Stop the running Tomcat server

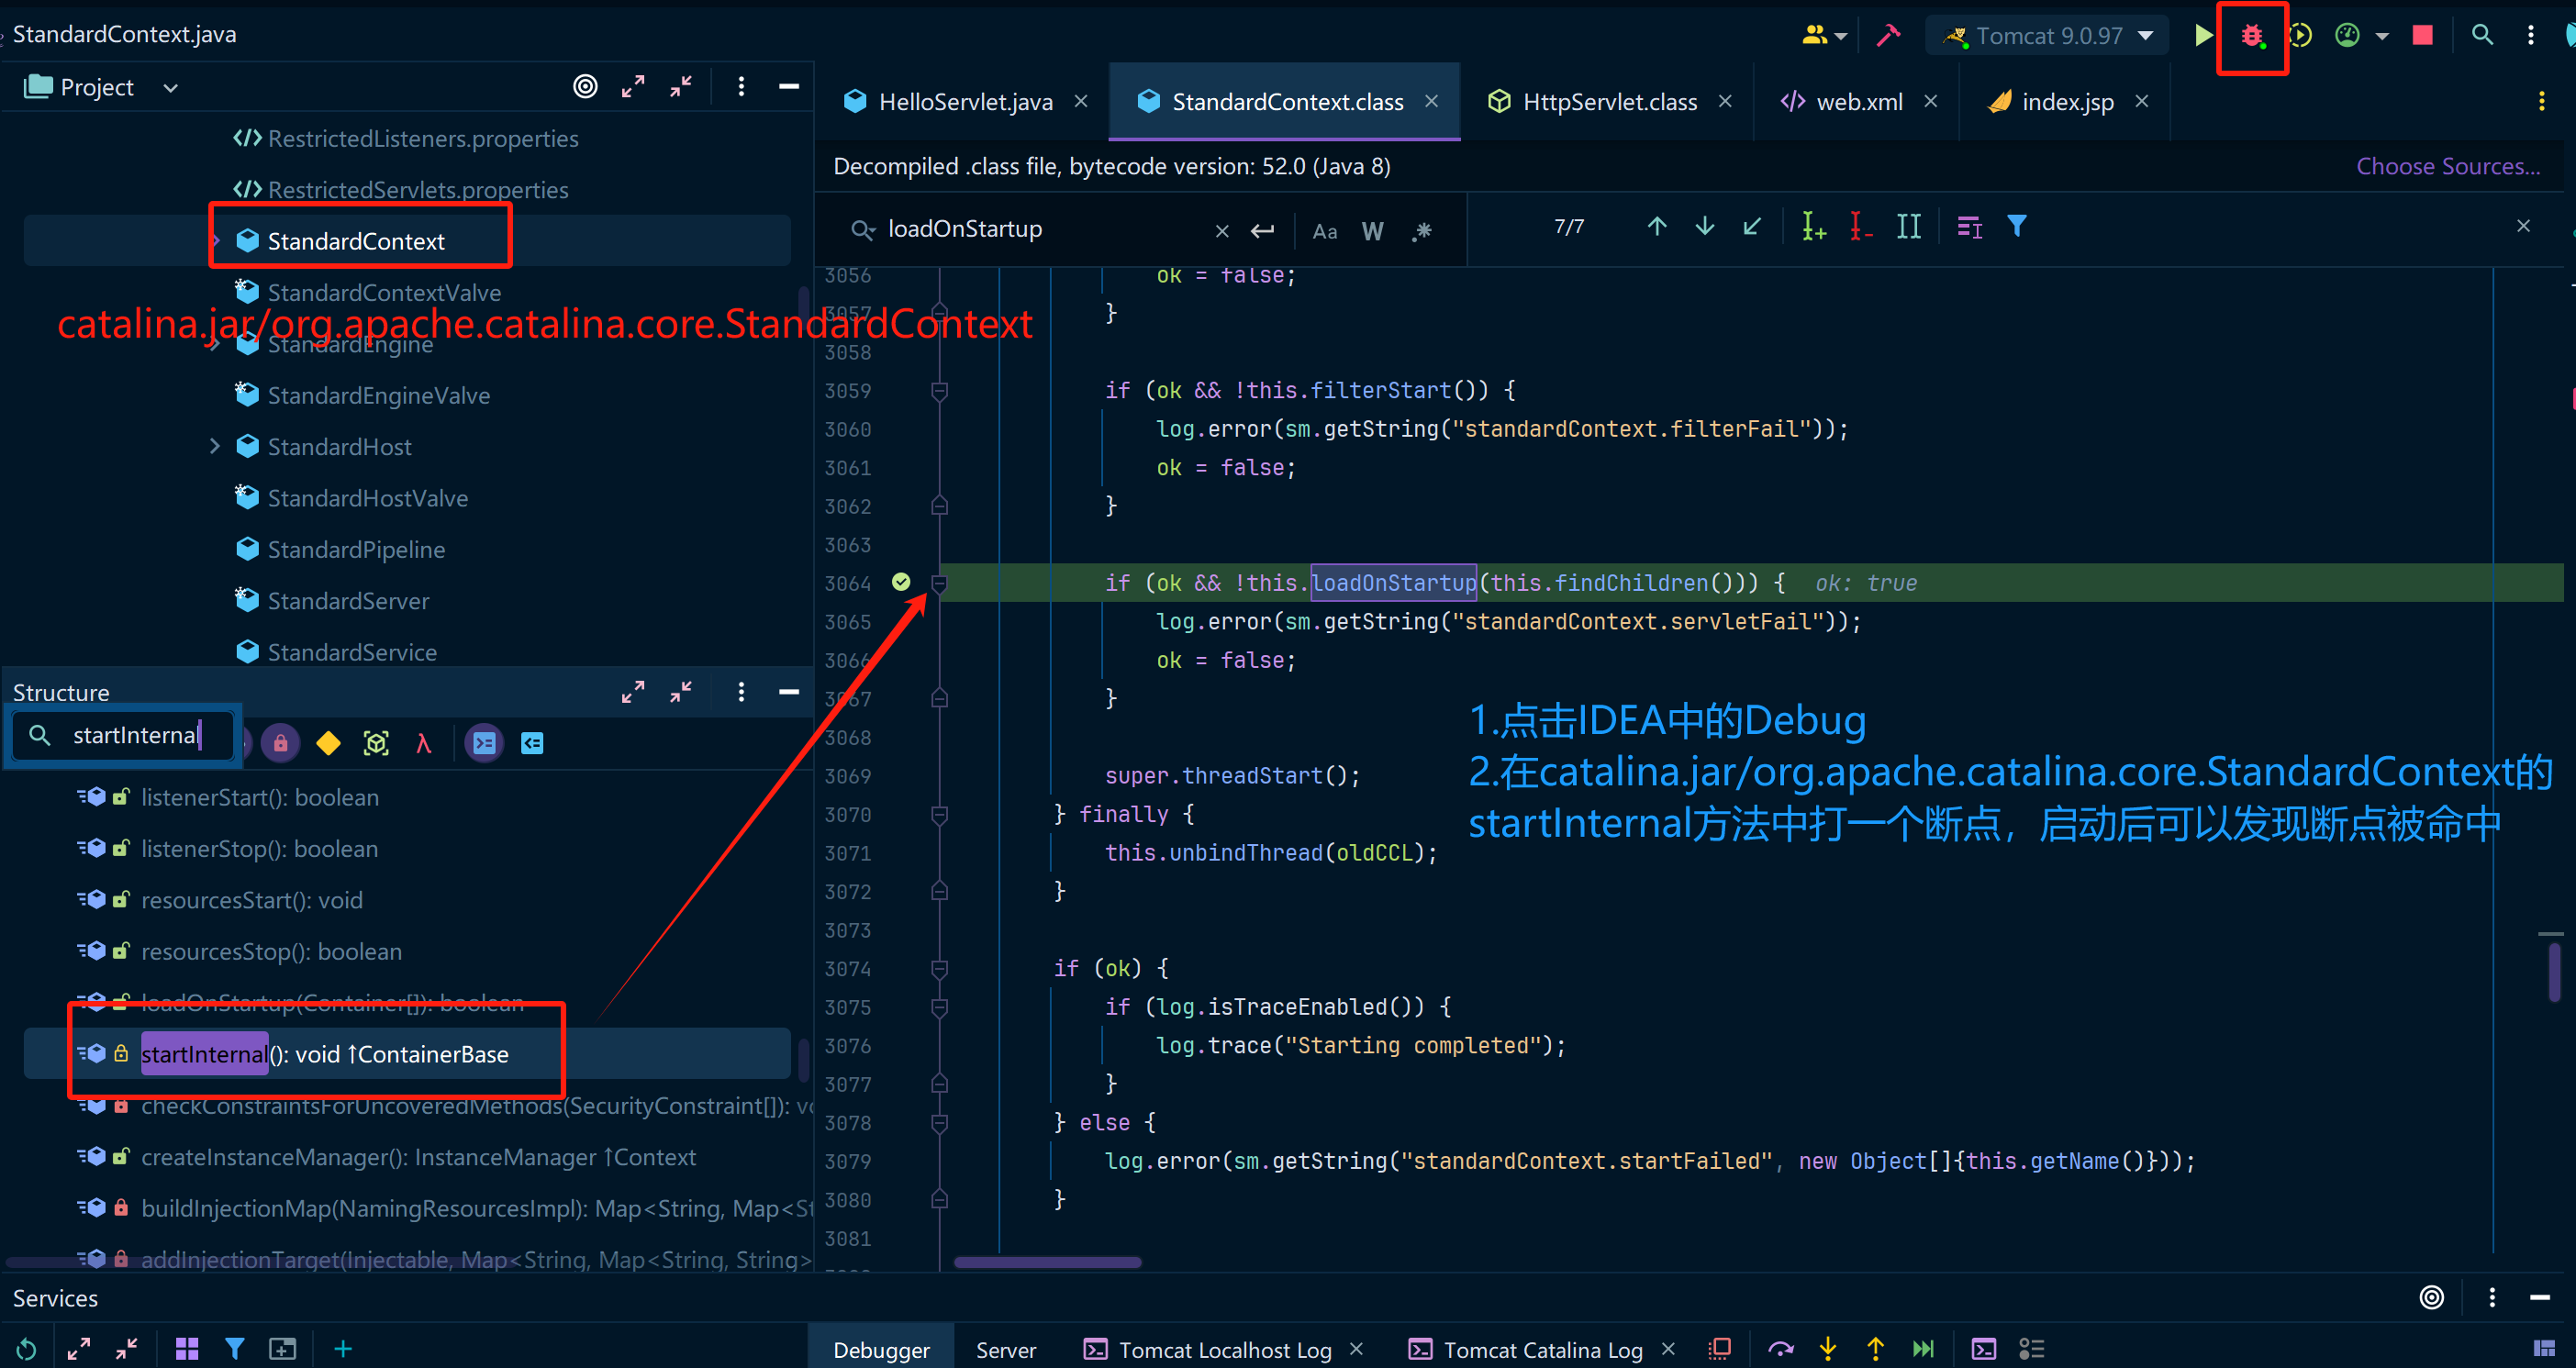tap(2422, 36)
